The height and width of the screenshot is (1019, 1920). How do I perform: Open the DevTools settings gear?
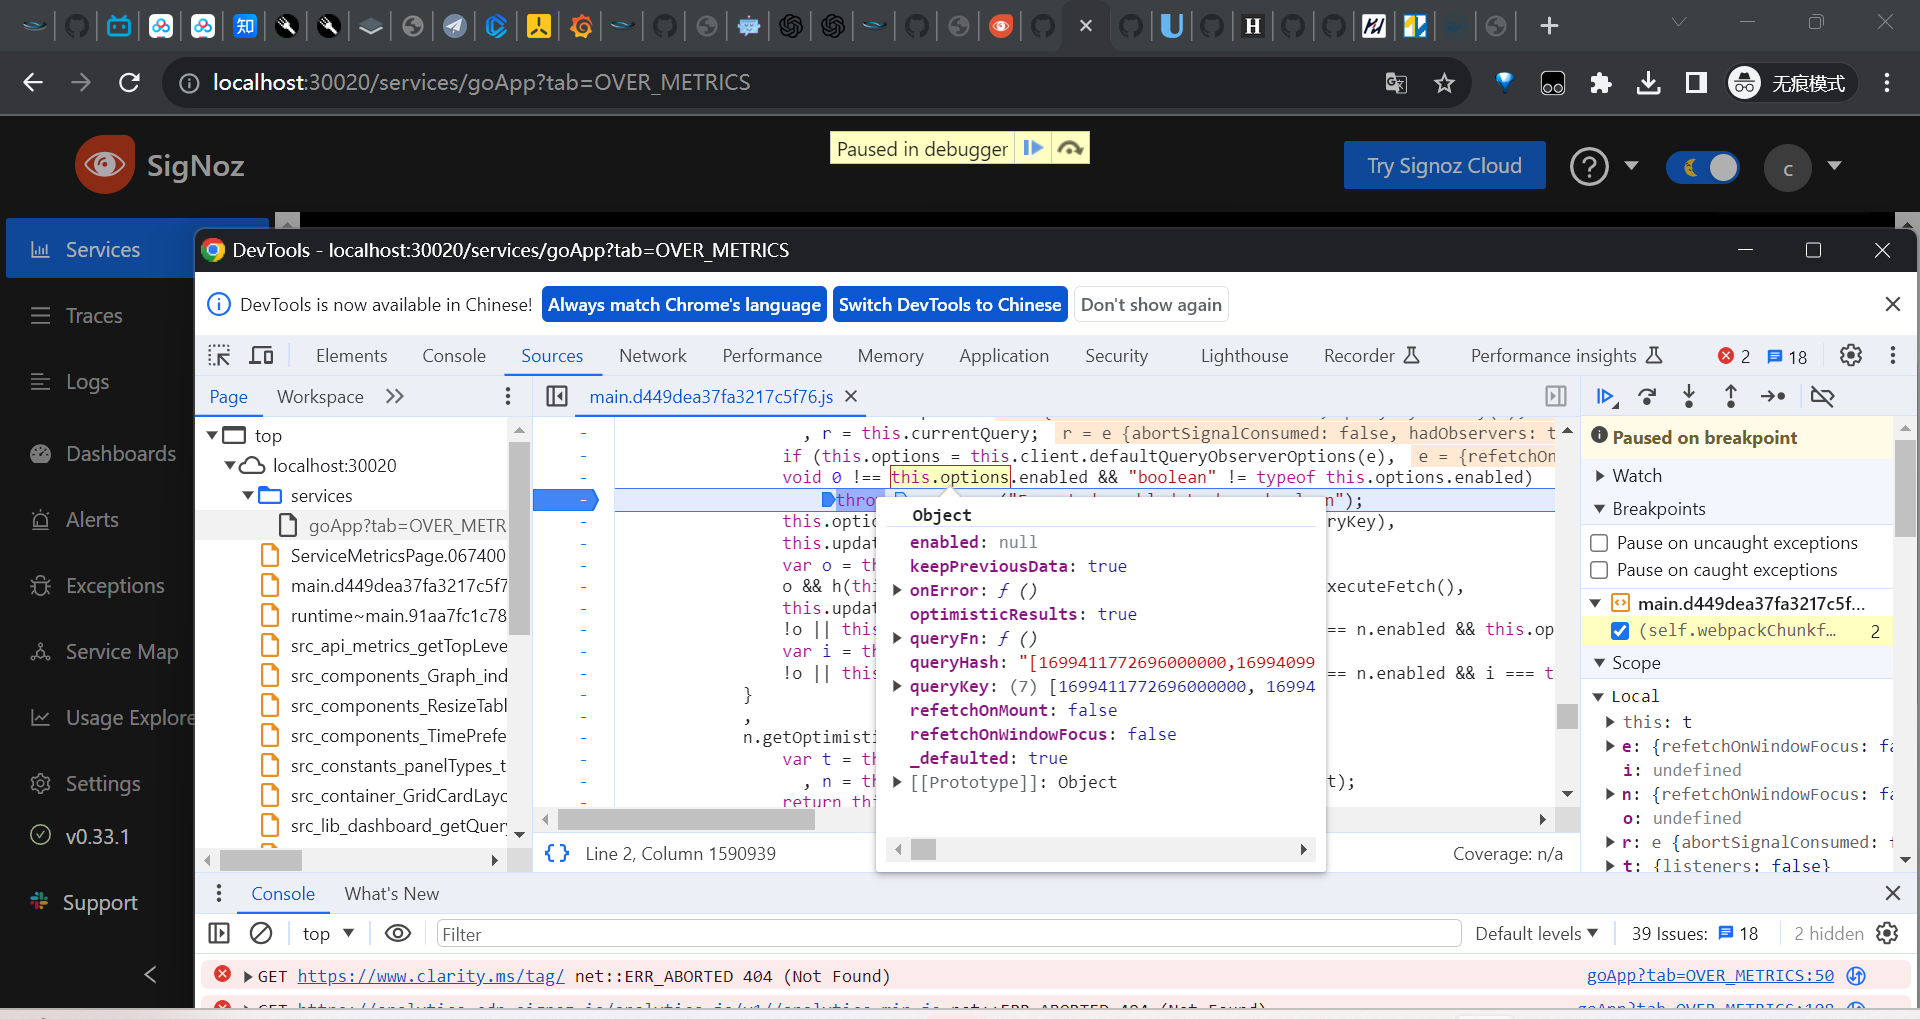tap(1851, 355)
